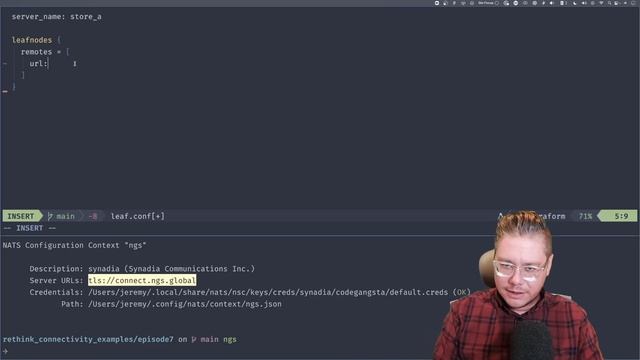This screenshot has height=360, width=640.
Task: Click the volume icon in menu bar
Action: pyautogui.click(x=583, y=3)
